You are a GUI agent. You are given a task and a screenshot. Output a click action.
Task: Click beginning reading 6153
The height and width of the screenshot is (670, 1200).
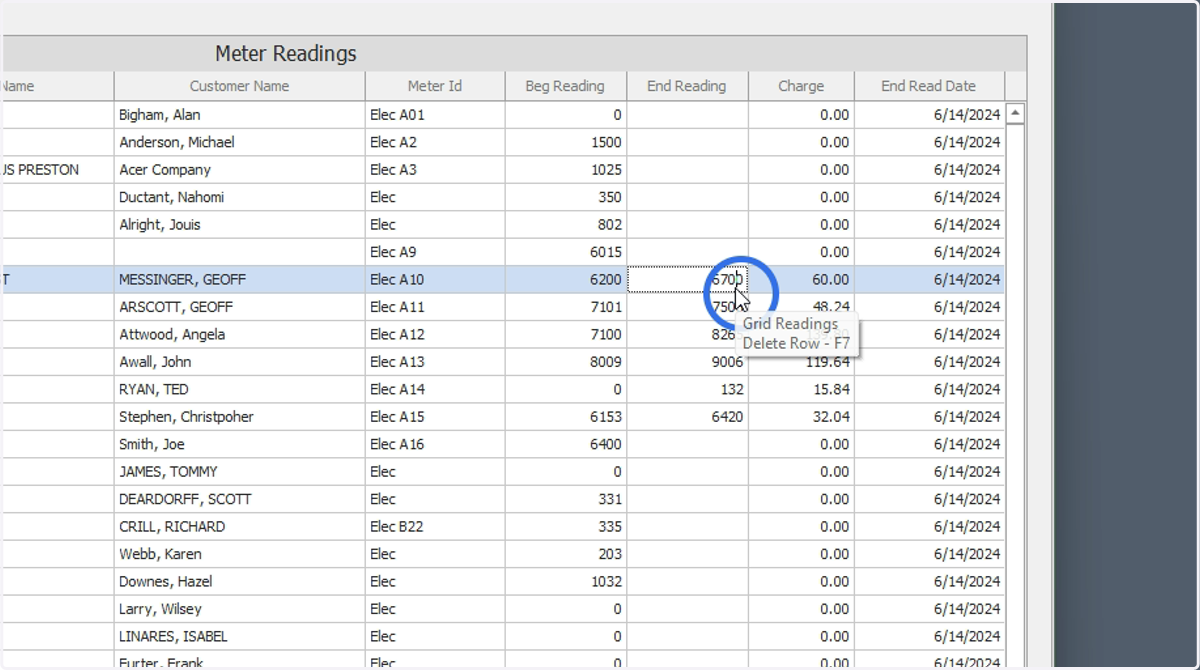tap(606, 417)
